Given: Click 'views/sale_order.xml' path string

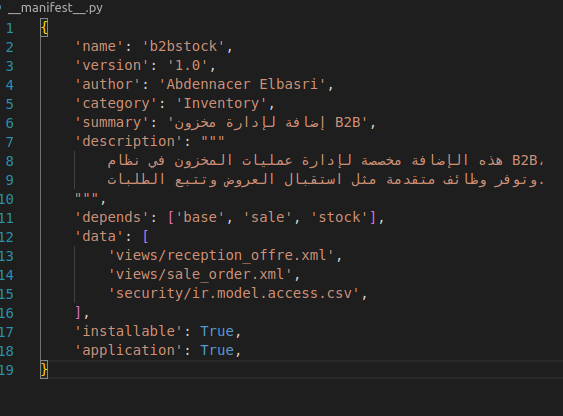Looking at the screenshot, I should pos(200,275).
